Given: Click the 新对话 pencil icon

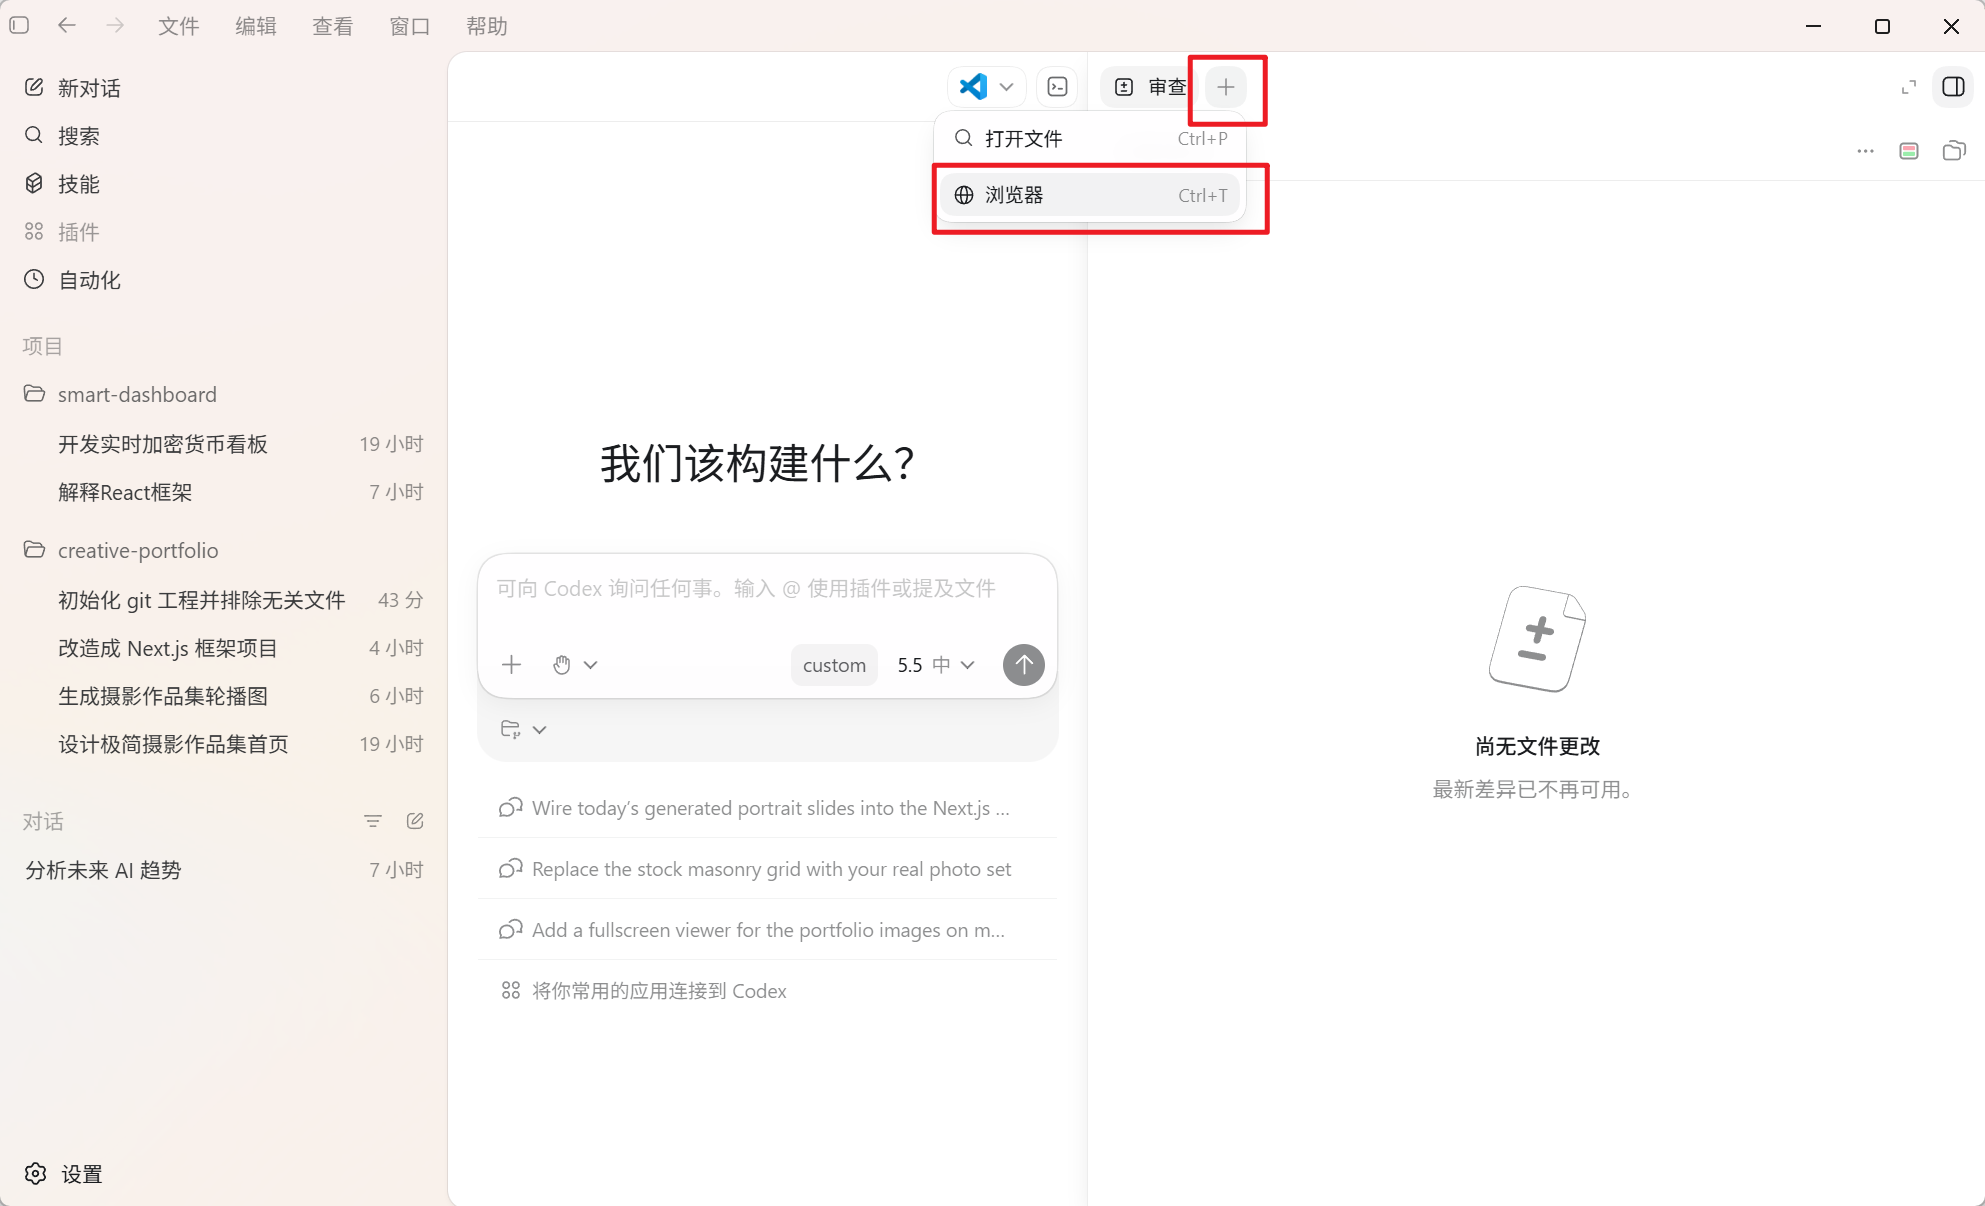Looking at the screenshot, I should [x=34, y=87].
